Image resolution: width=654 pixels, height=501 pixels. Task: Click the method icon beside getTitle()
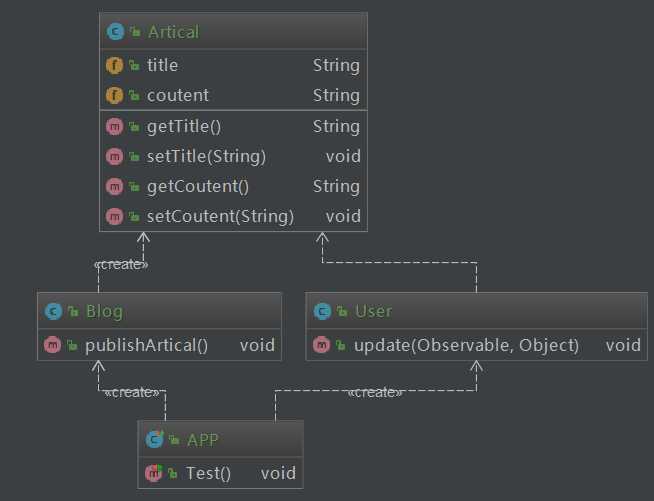point(114,126)
